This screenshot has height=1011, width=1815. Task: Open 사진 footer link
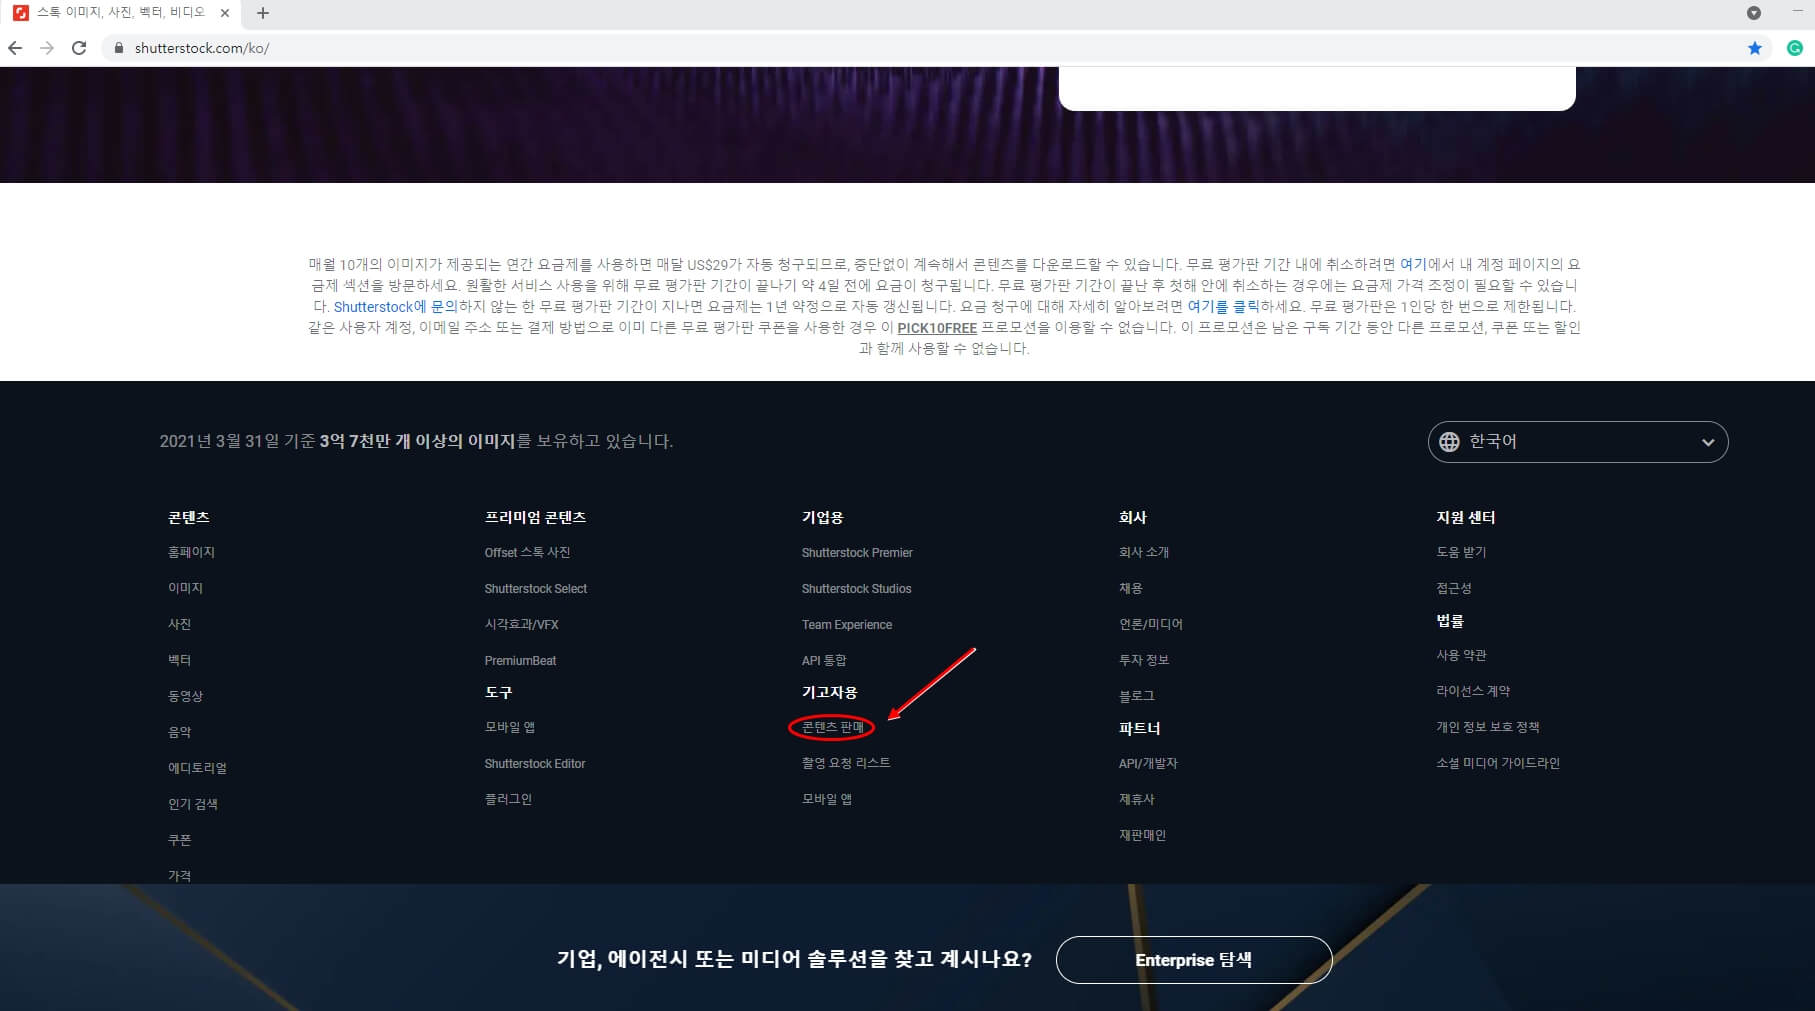point(179,624)
